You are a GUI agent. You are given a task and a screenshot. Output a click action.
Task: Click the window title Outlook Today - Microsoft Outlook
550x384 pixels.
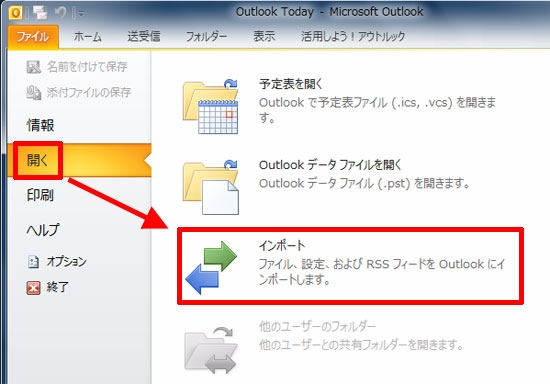pos(329,12)
